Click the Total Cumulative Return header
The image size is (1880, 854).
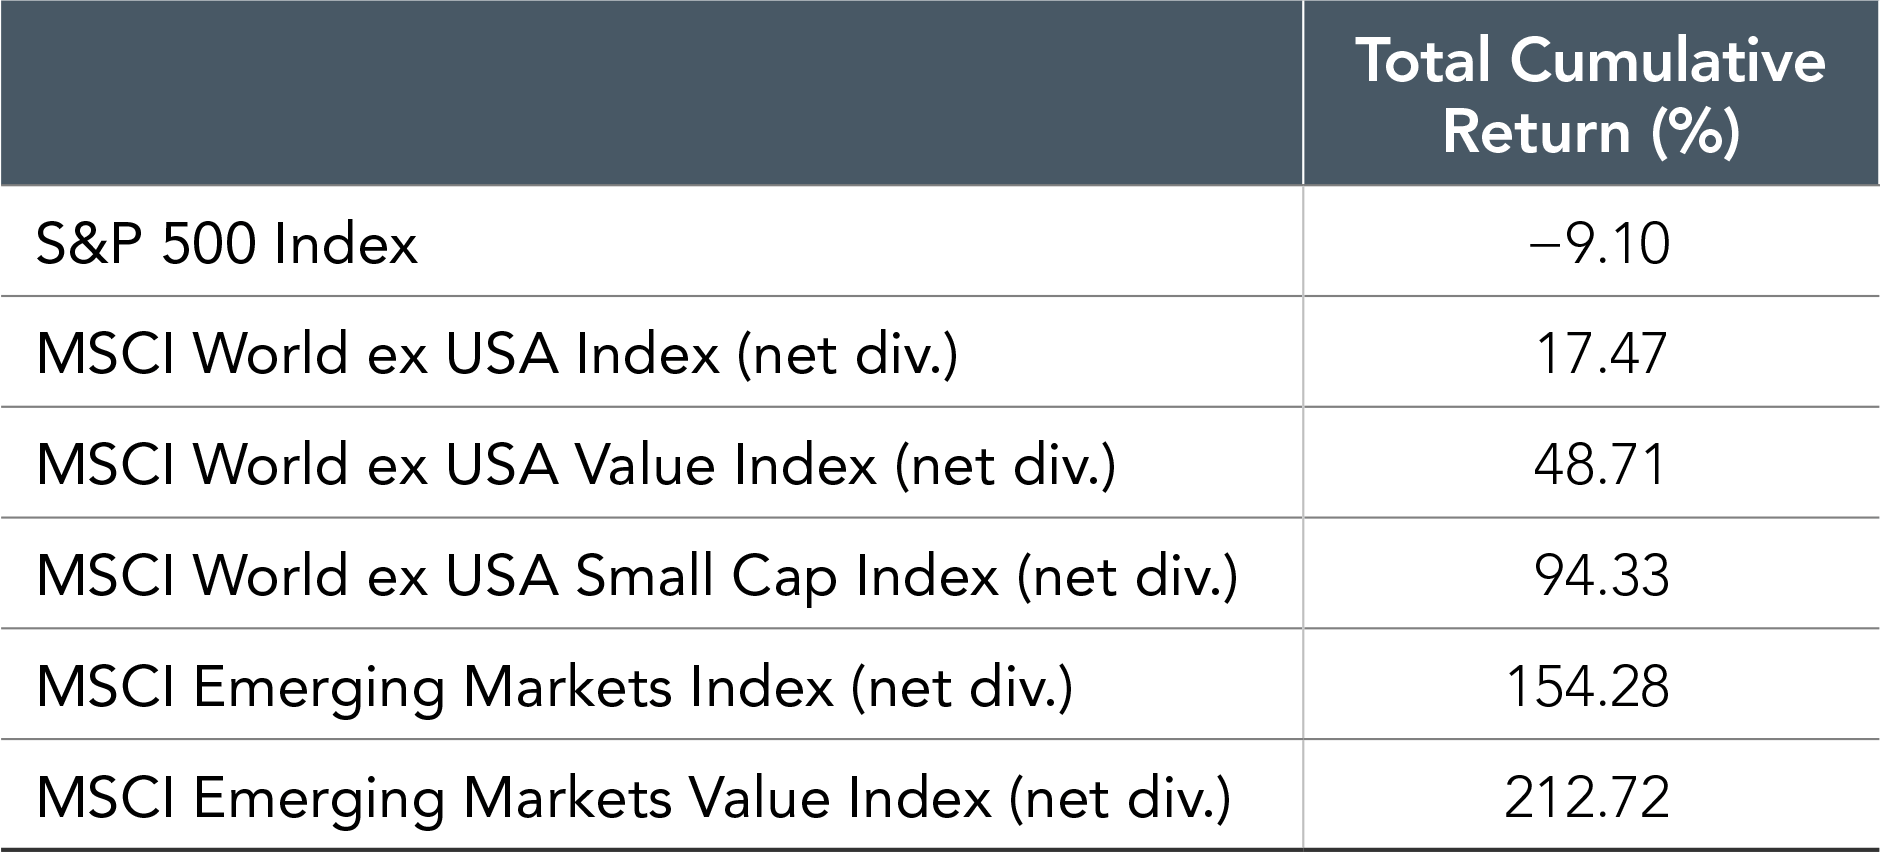pos(1590,95)
